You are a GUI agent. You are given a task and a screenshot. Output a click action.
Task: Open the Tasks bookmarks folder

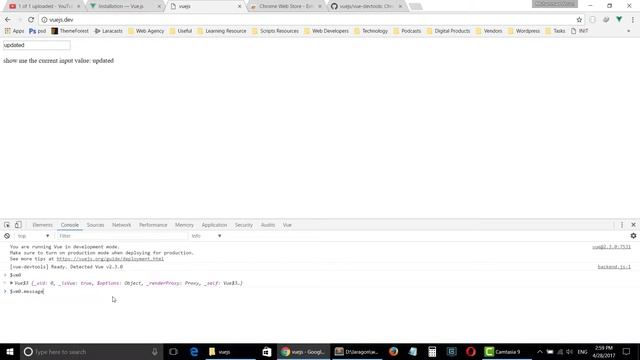click(x=555, y=31)
